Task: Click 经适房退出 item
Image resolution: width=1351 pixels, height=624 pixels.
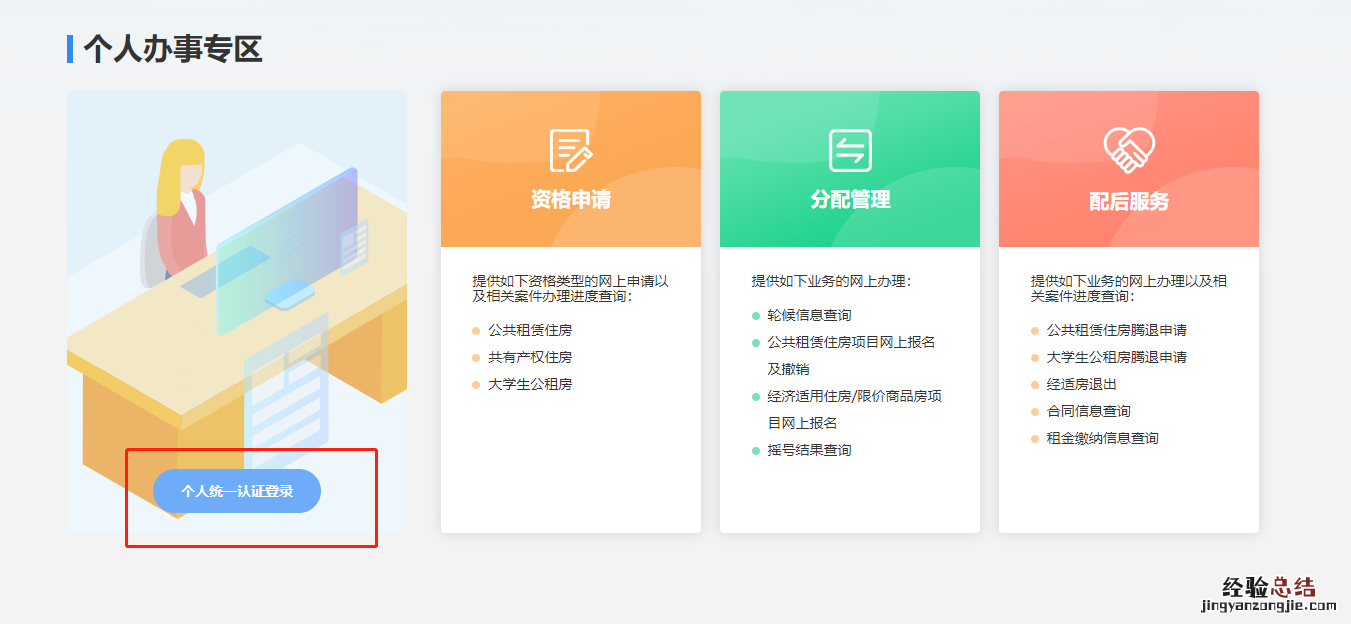Action: (x=1081, y=384)
